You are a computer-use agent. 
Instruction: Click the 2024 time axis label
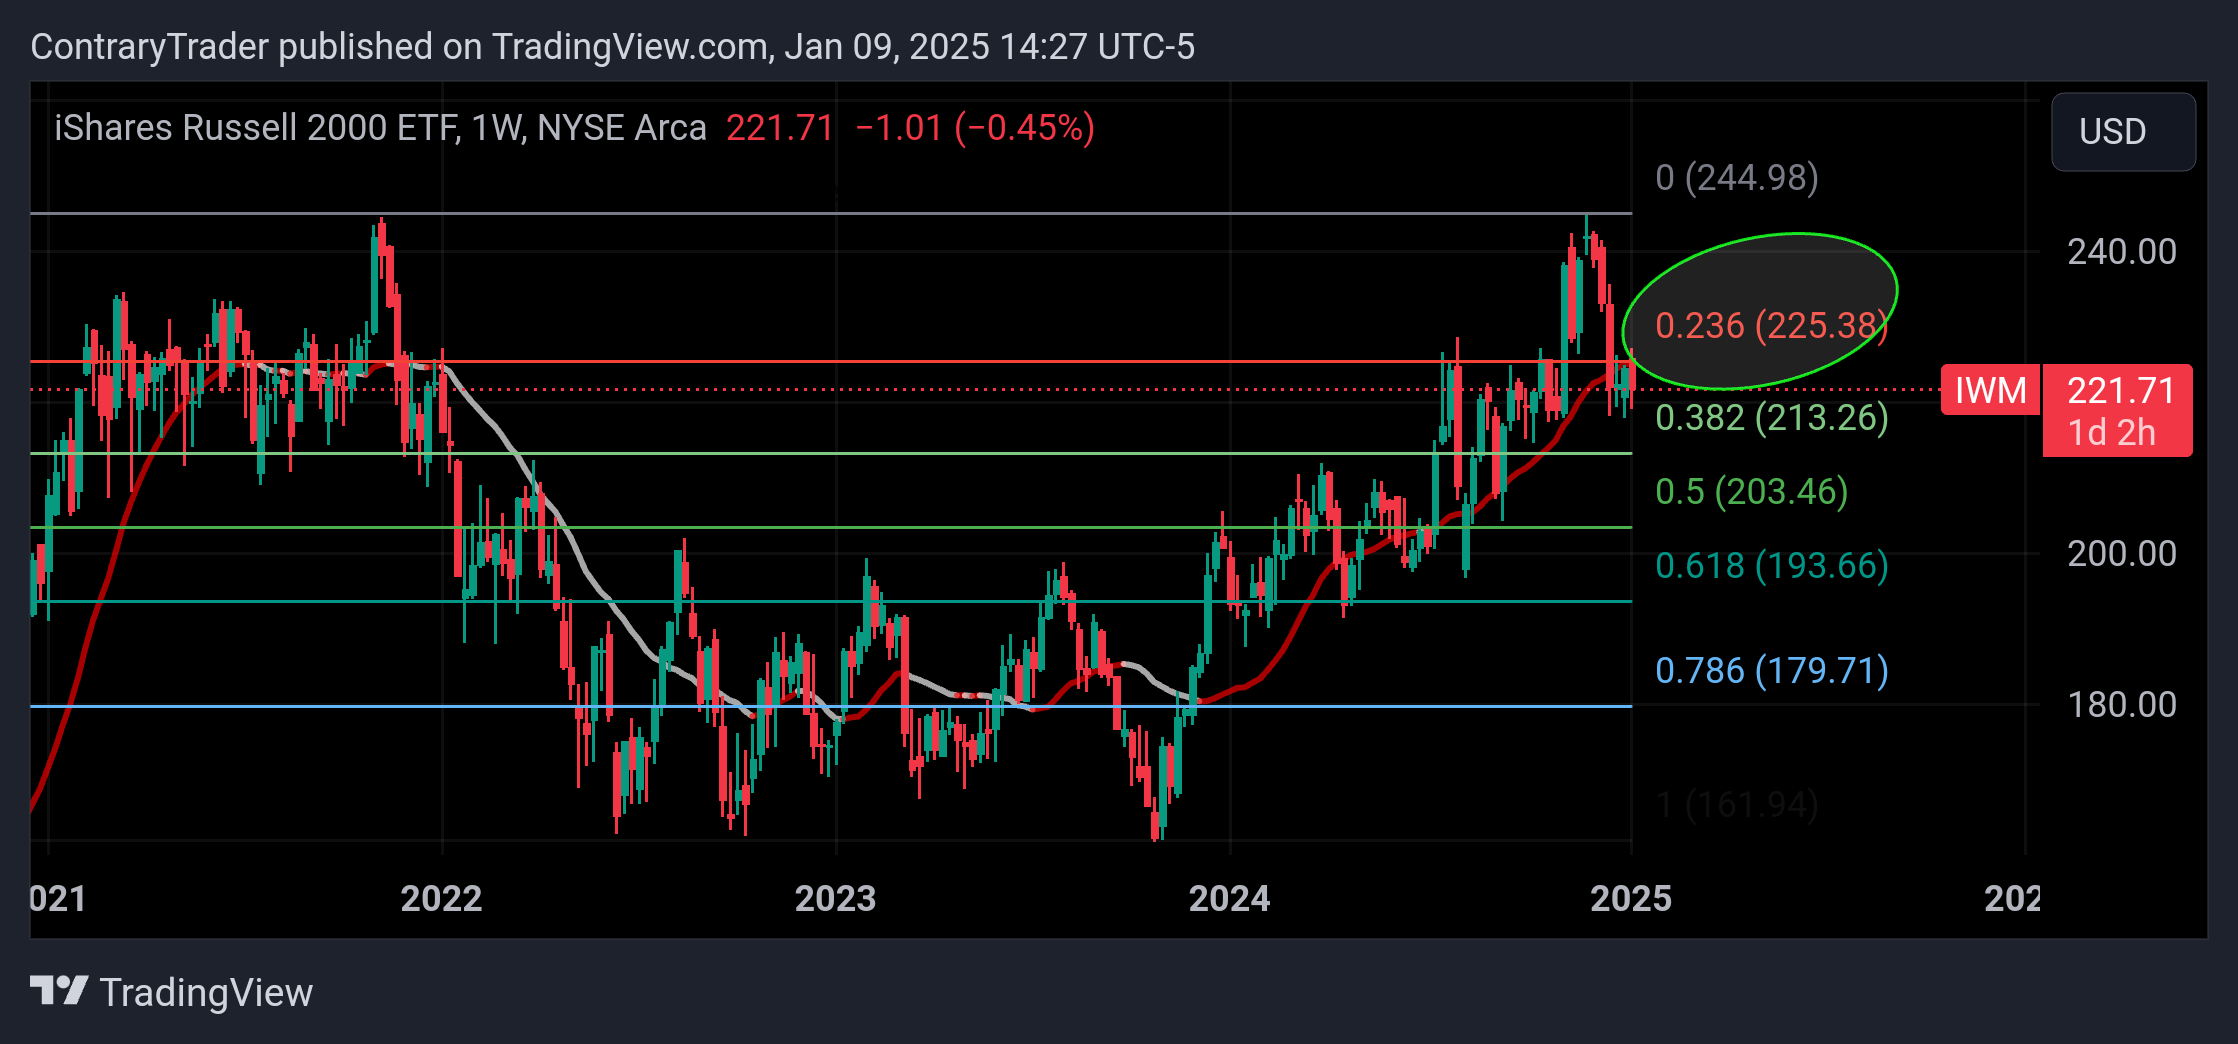tap(1229, 899)
